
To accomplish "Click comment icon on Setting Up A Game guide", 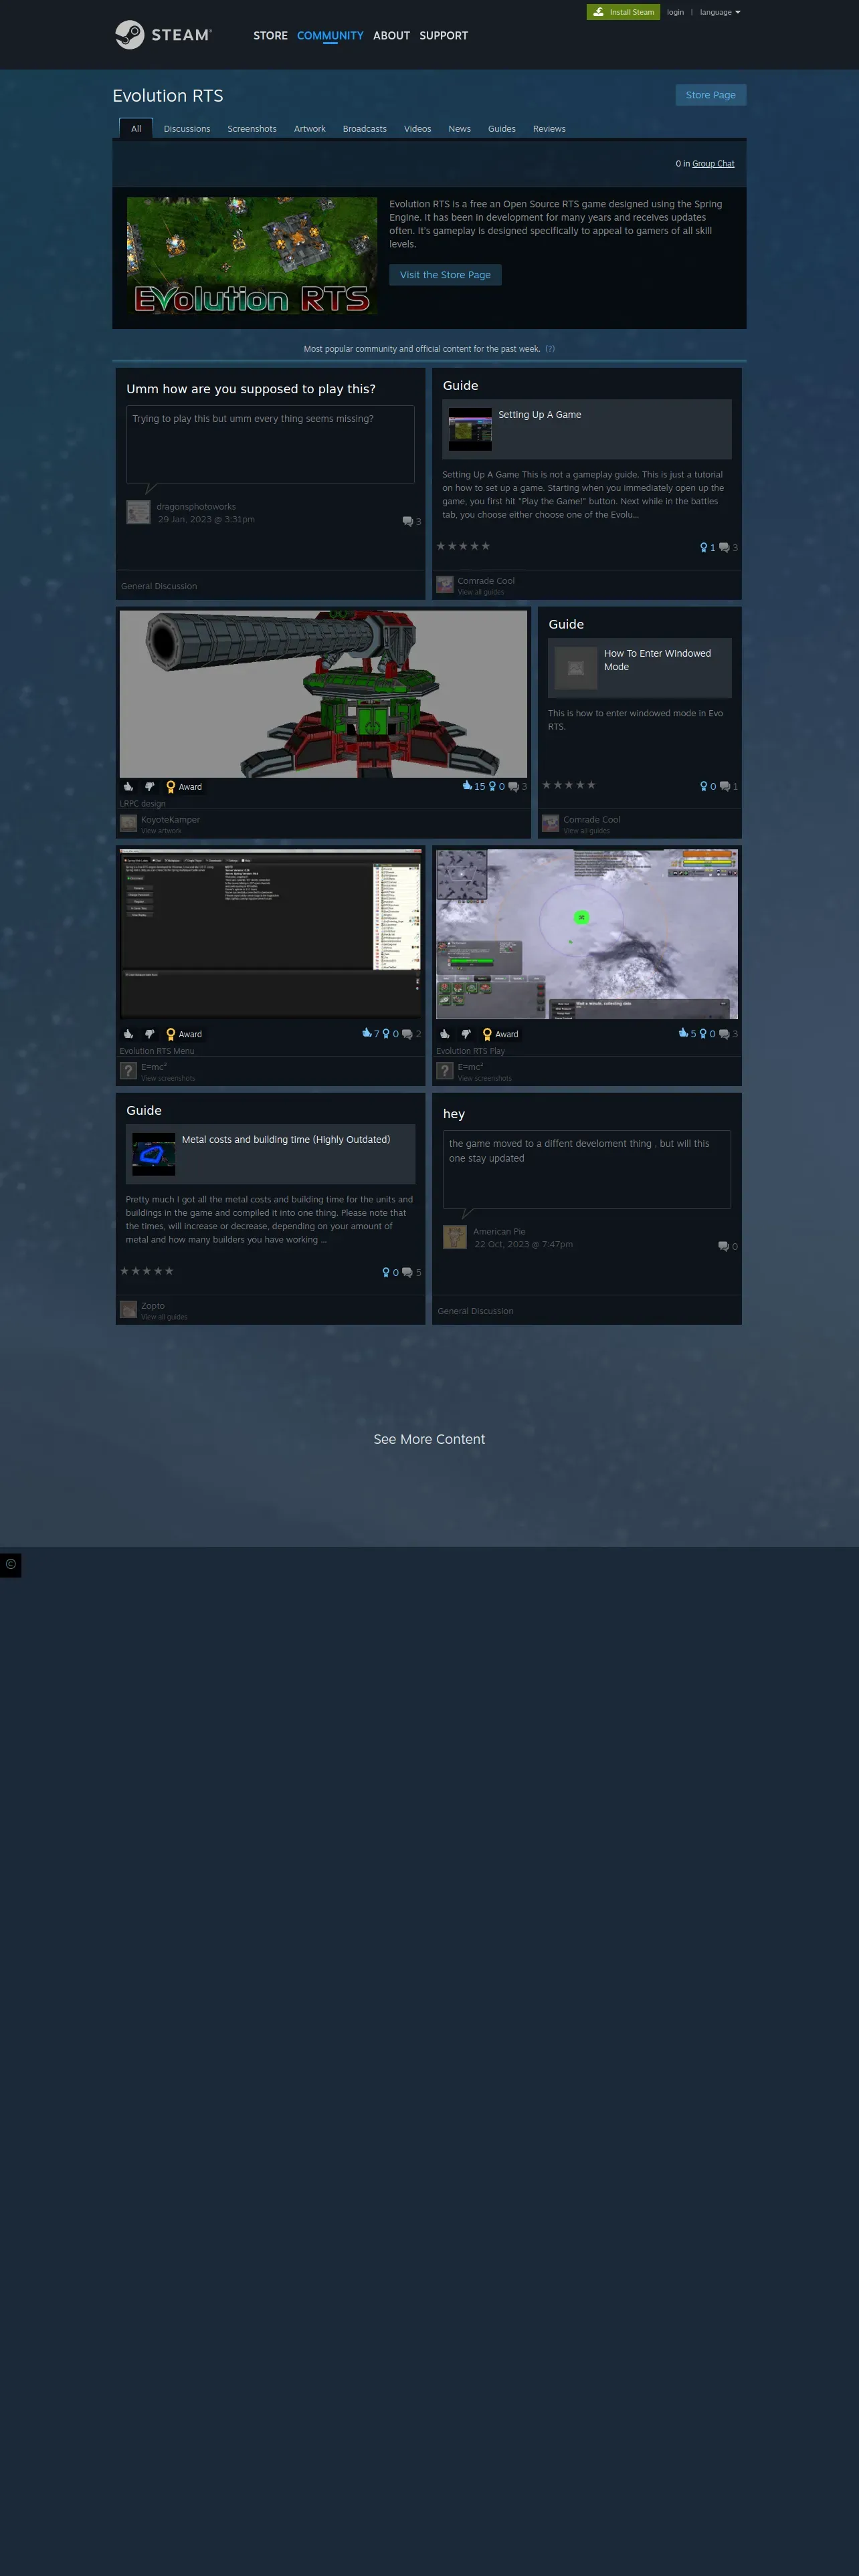I will [x=724, y=548].
